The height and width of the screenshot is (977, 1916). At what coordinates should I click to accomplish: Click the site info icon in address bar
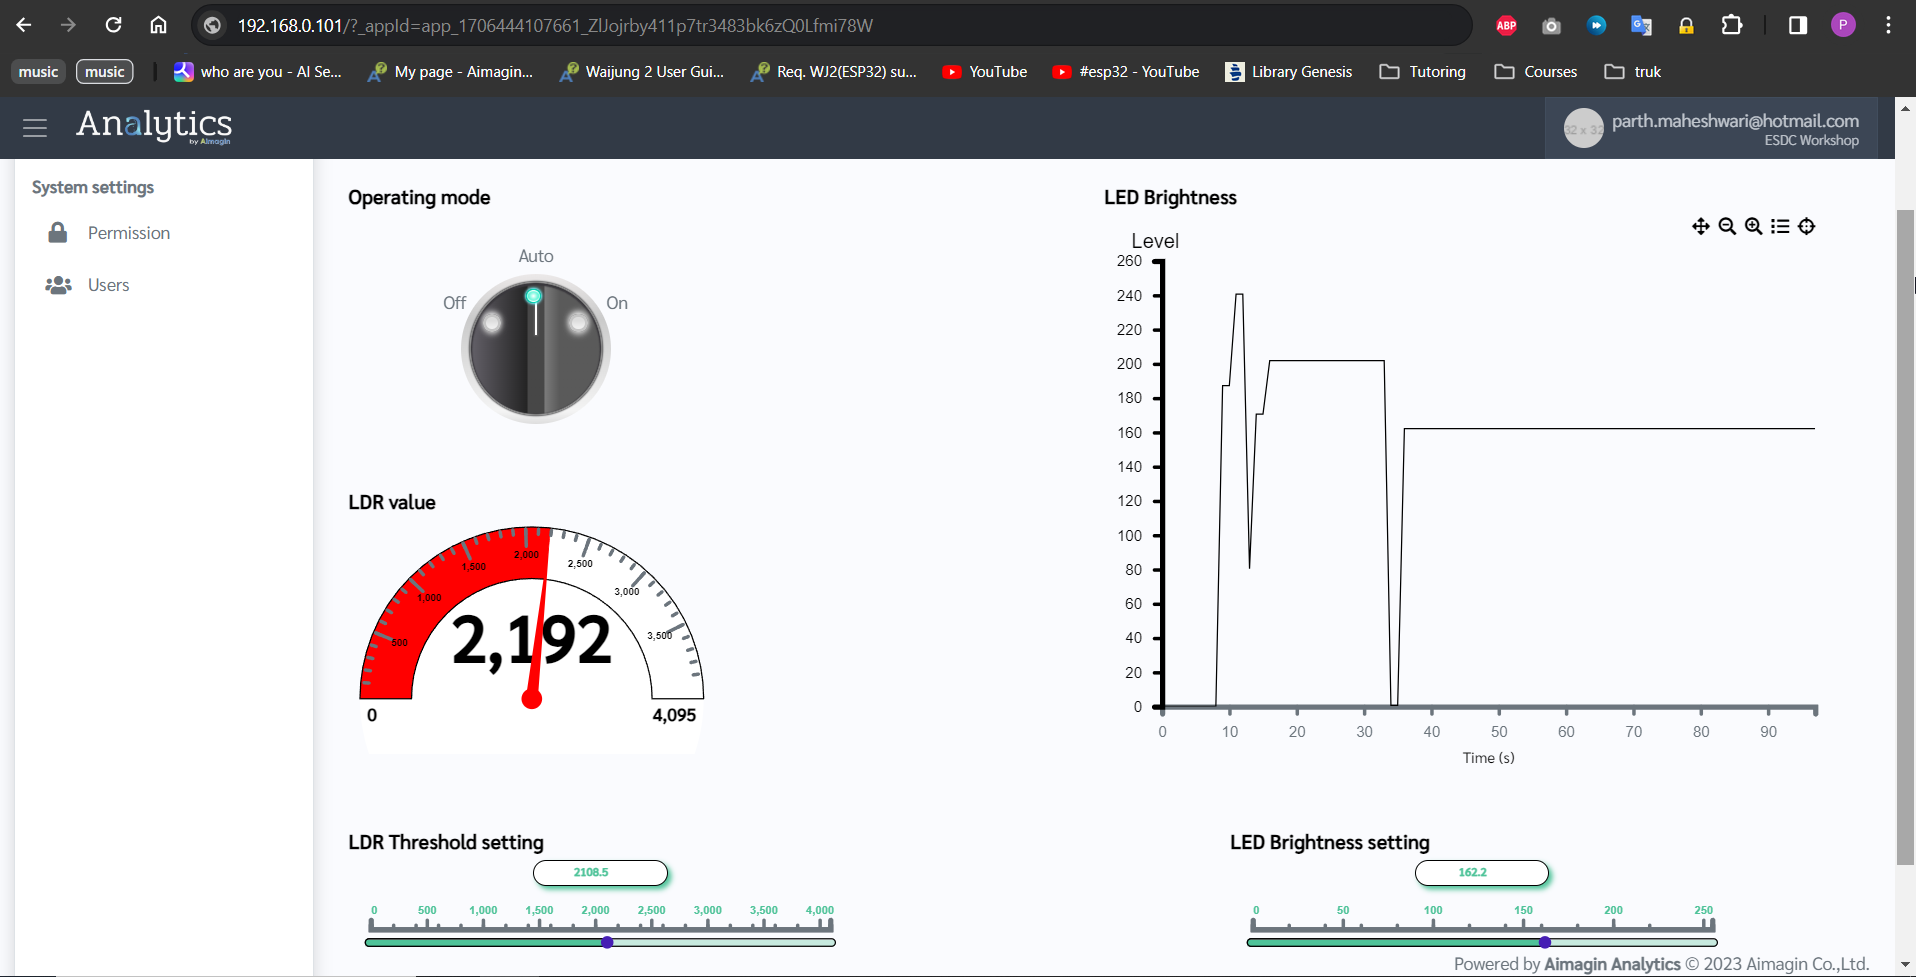pos(212,25)
